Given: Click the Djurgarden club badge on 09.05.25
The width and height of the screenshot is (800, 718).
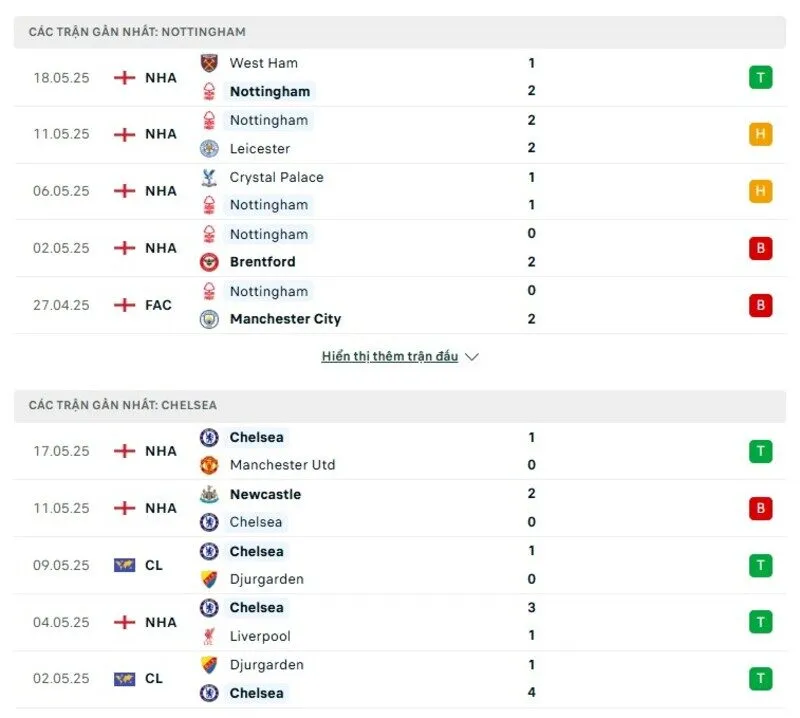Looking at the screenshot, I should click(210, 579).
